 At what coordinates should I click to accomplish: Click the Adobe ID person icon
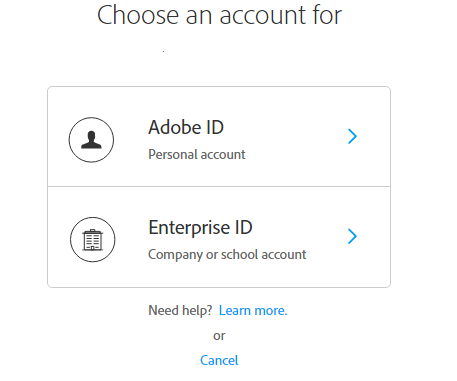[91, 140]
